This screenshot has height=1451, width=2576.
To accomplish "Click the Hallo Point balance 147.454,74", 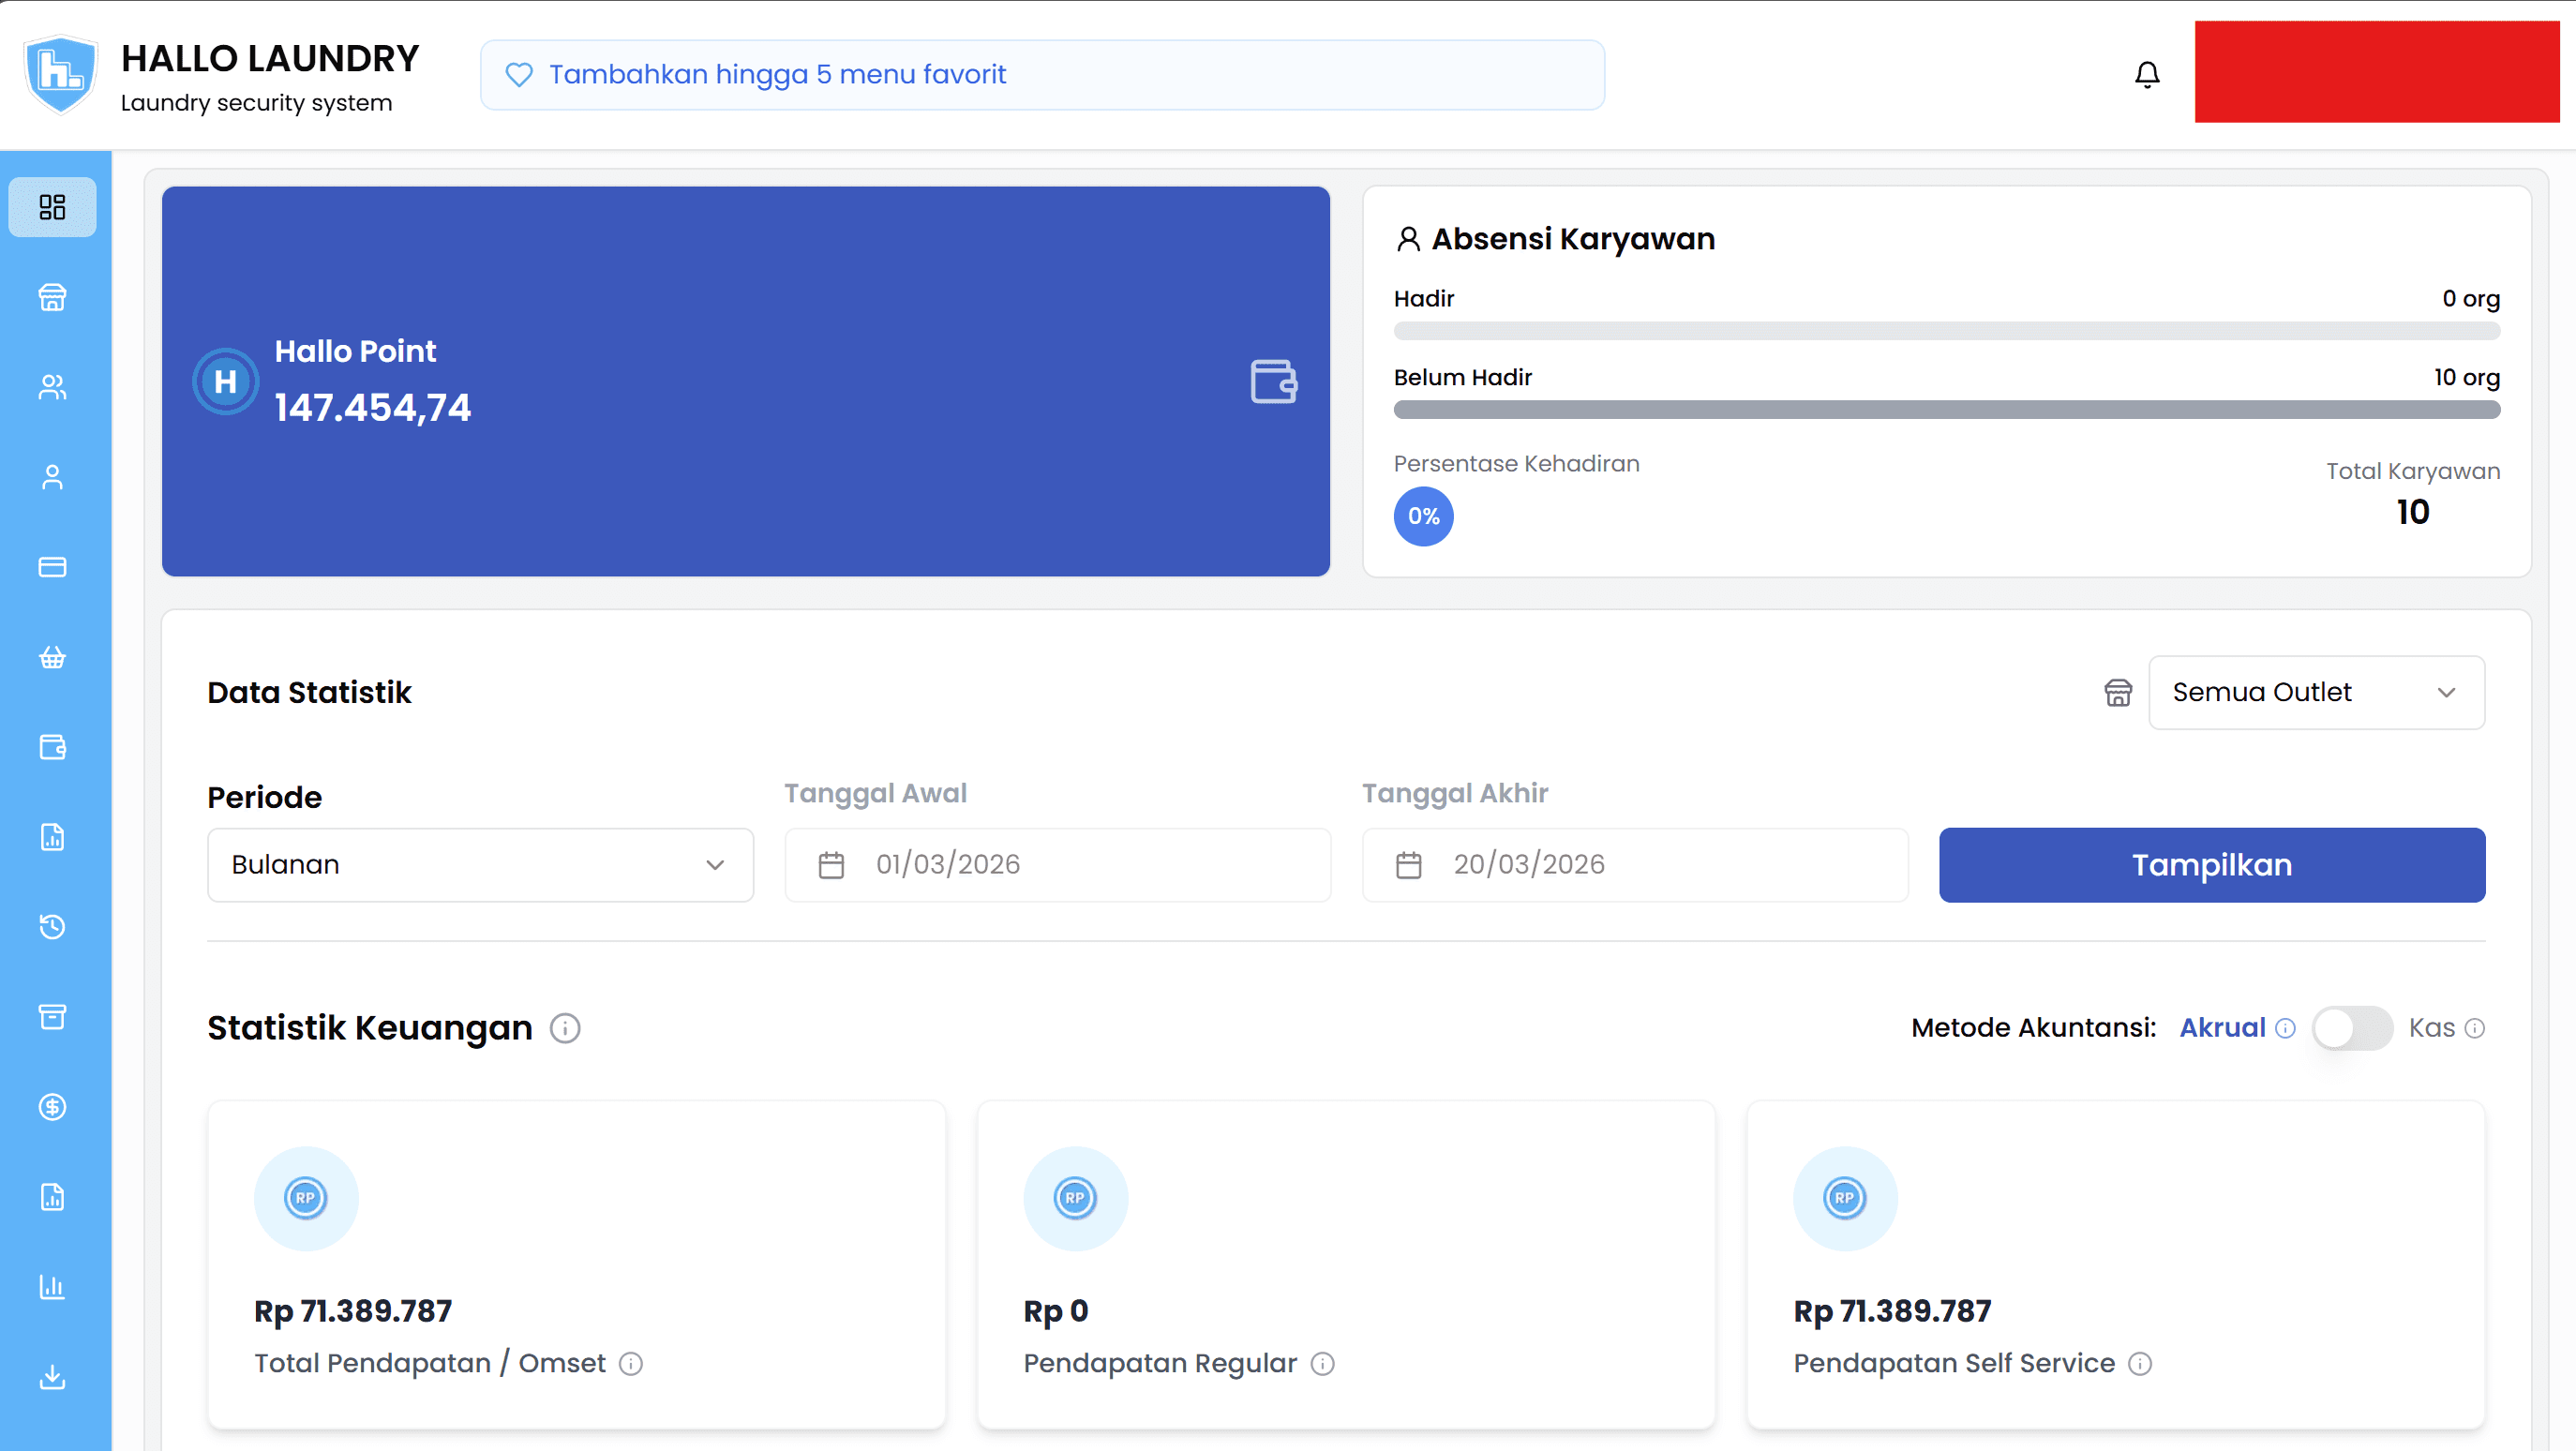I will 373,407.
